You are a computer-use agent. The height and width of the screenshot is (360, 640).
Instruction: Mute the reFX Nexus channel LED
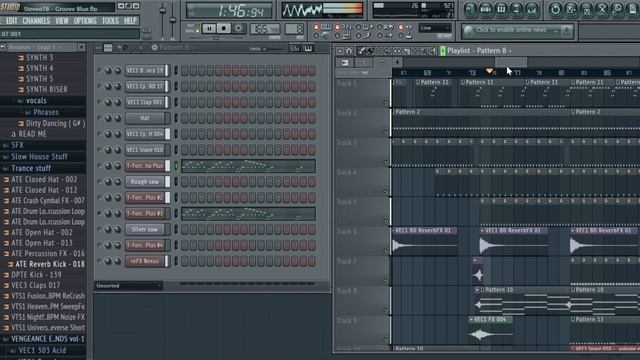(99, 261)
